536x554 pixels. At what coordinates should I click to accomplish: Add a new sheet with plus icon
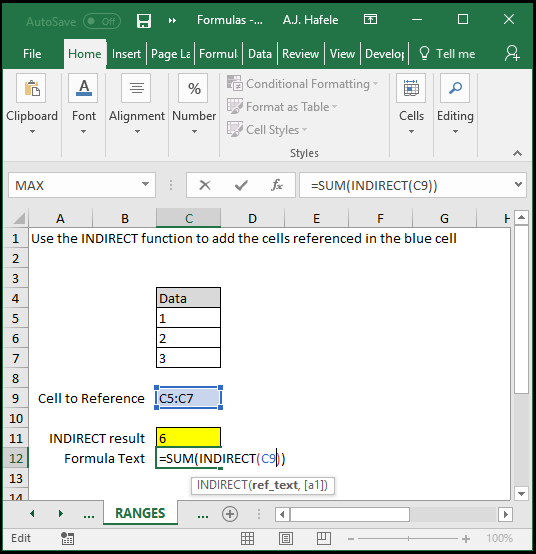230,514
